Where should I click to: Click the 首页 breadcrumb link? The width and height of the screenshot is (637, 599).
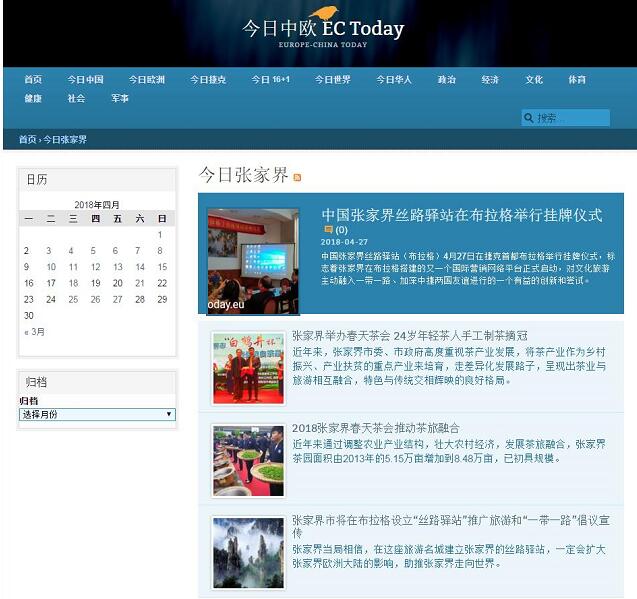click(x=27, y=139)
